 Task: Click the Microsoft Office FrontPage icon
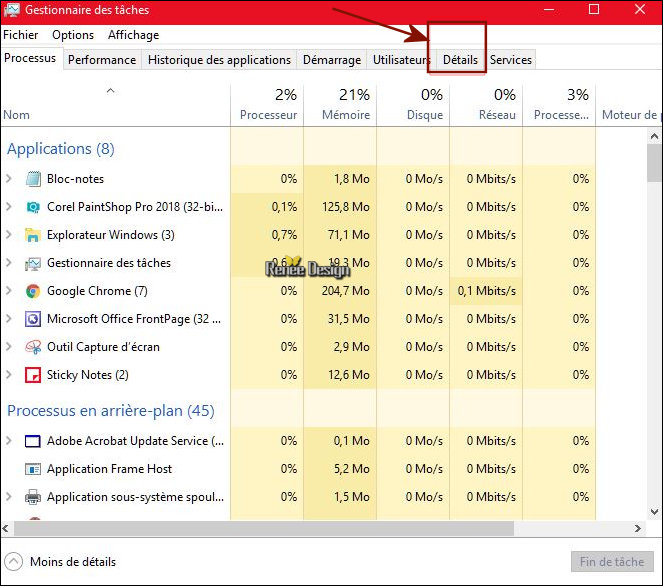click(x=33, y=319)
